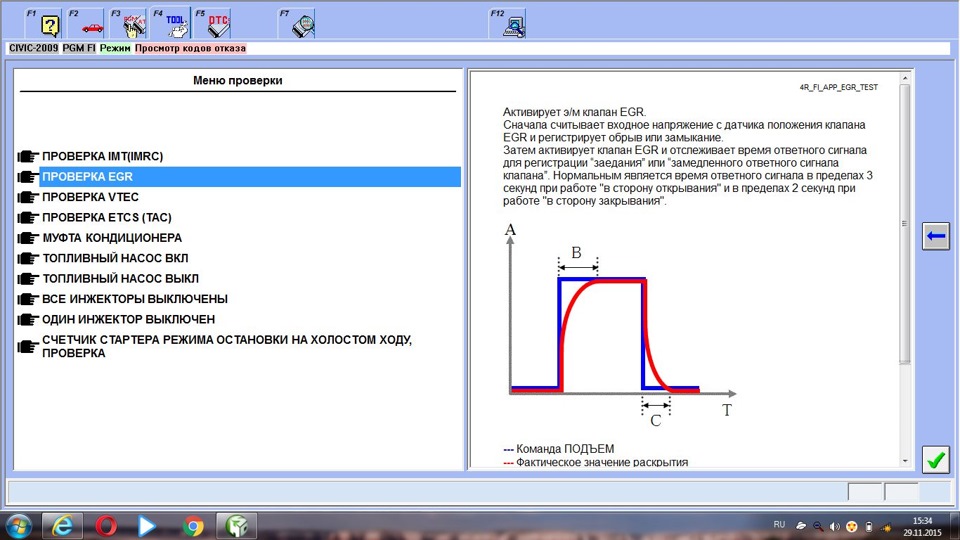The width and height of the screenshot is (960, 540).
Task: Click hand pointer icon beside ПРОВЕРКА IMT(IMRC)
Action: [x=28, y=157]
